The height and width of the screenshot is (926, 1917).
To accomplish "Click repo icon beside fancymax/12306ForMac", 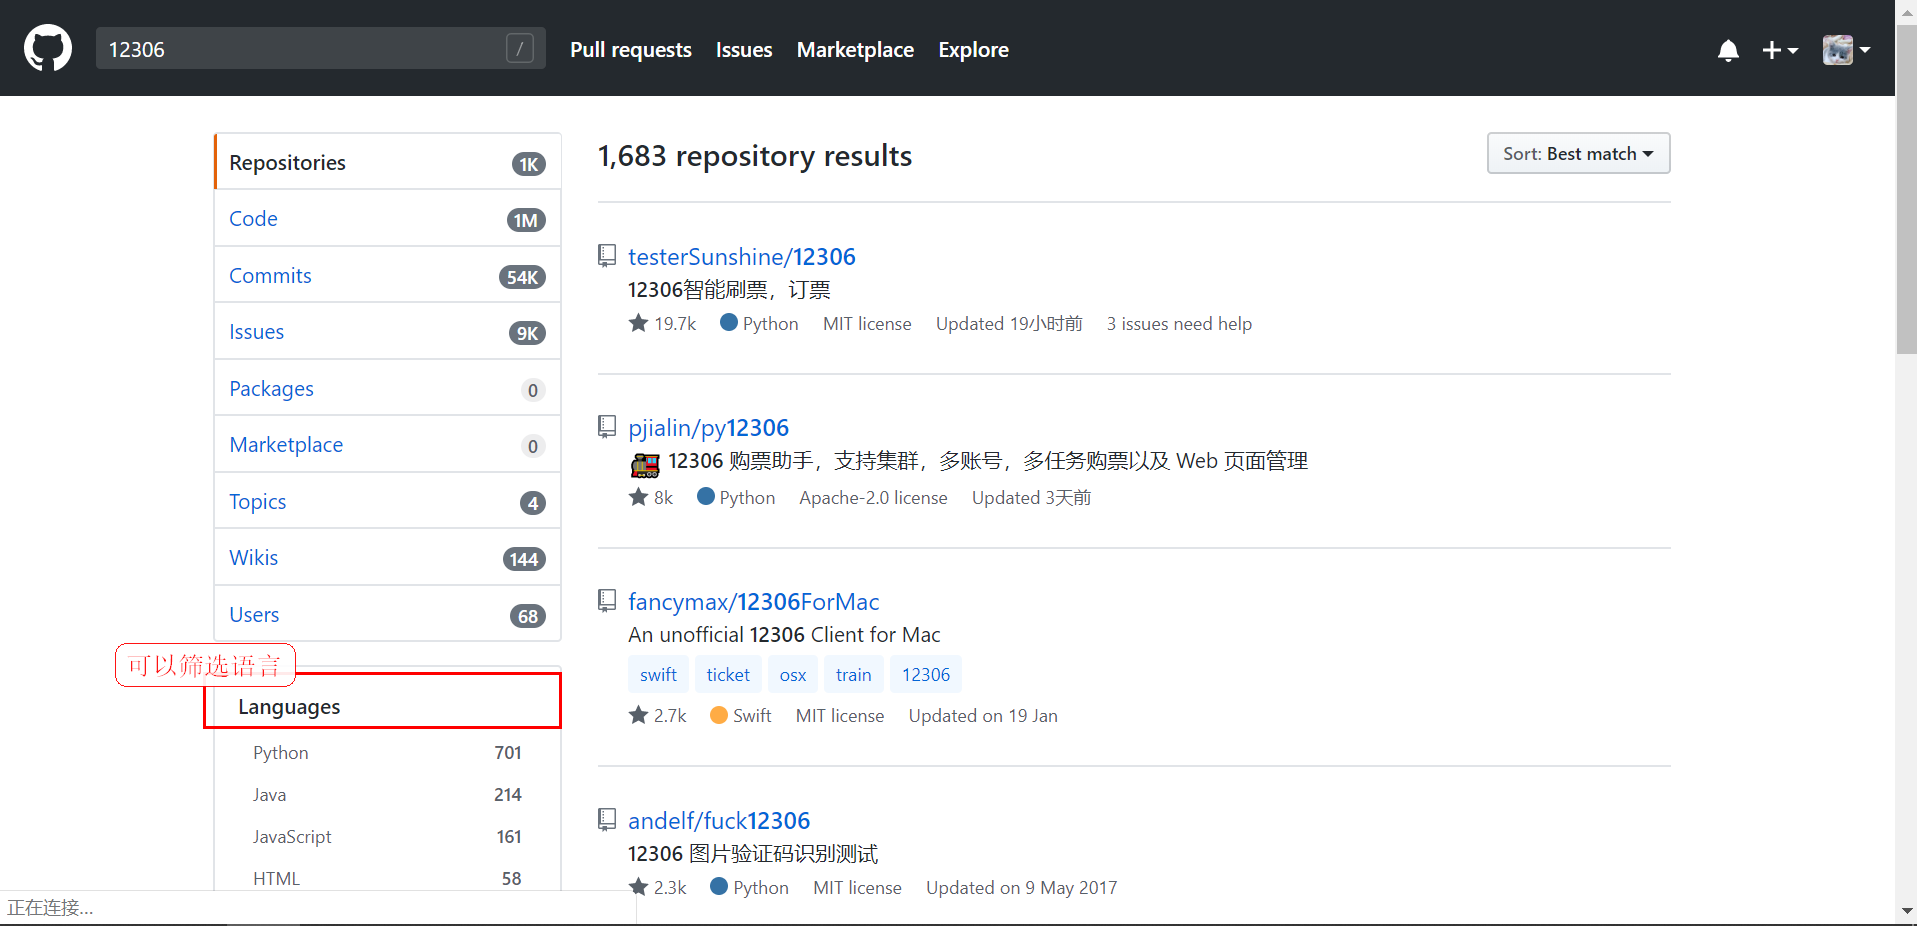I will pos(607,600).
